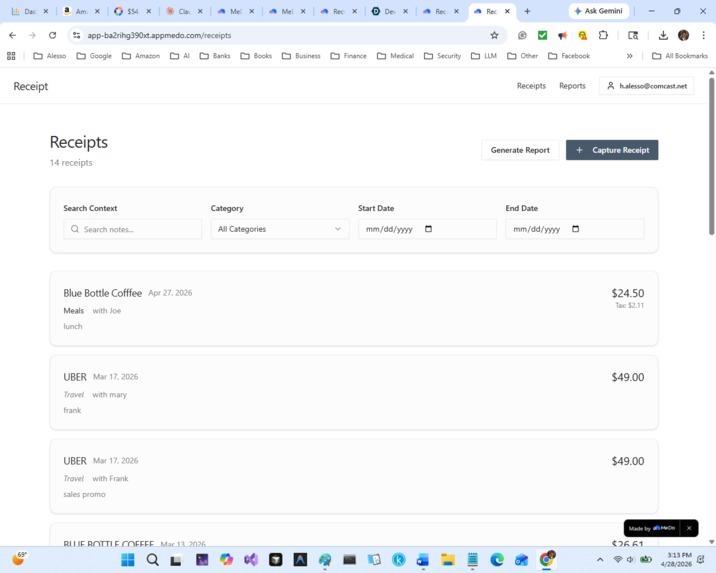Viewport: 716px width, 573px height.
Task: Open Windows taskbar search
Action: 153,559
